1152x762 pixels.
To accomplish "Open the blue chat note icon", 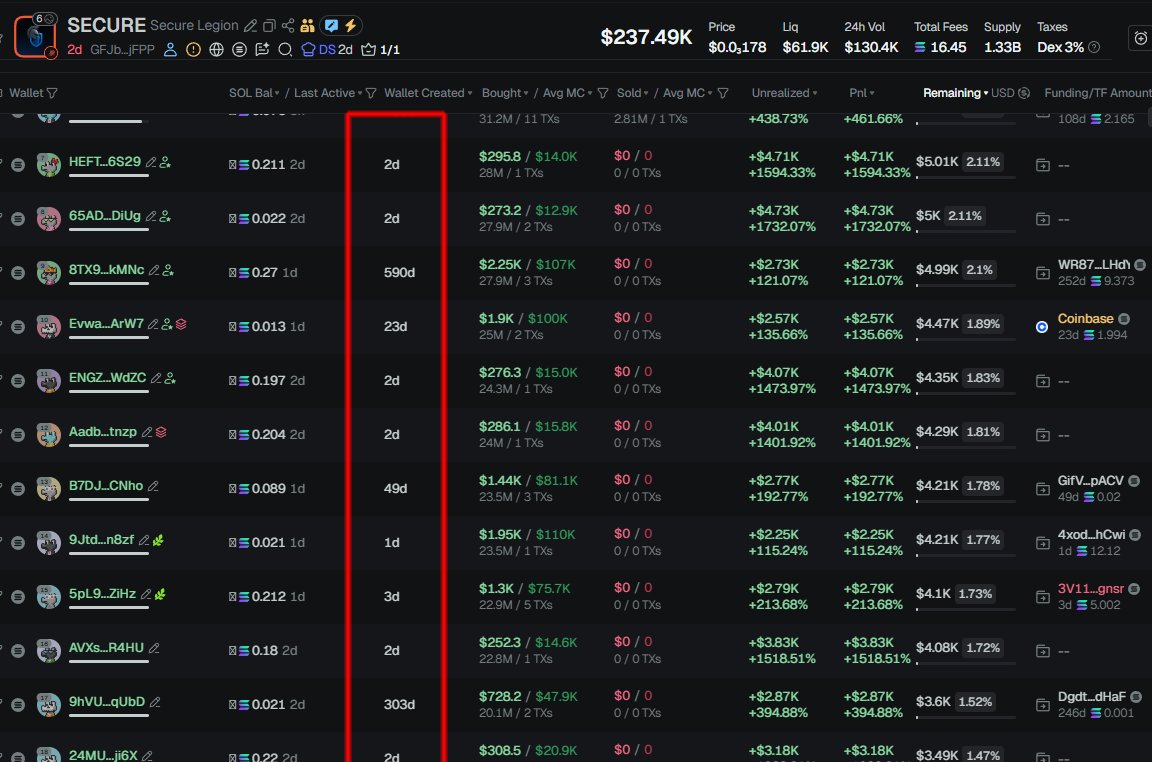I will tap(331, 26).
